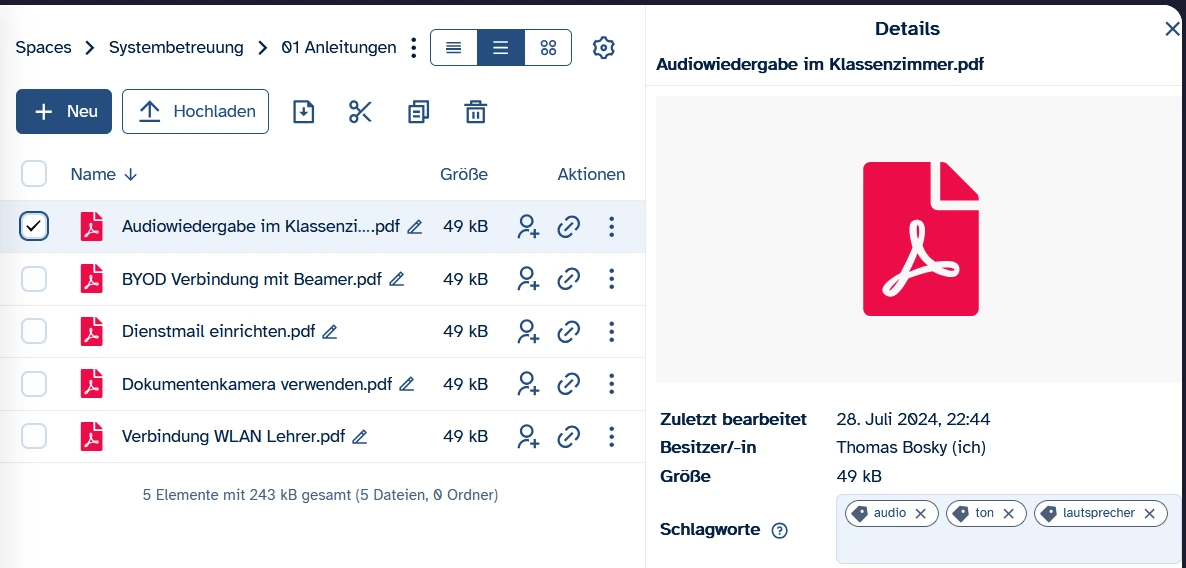Click the copy files icon

(x=418, y=112)
